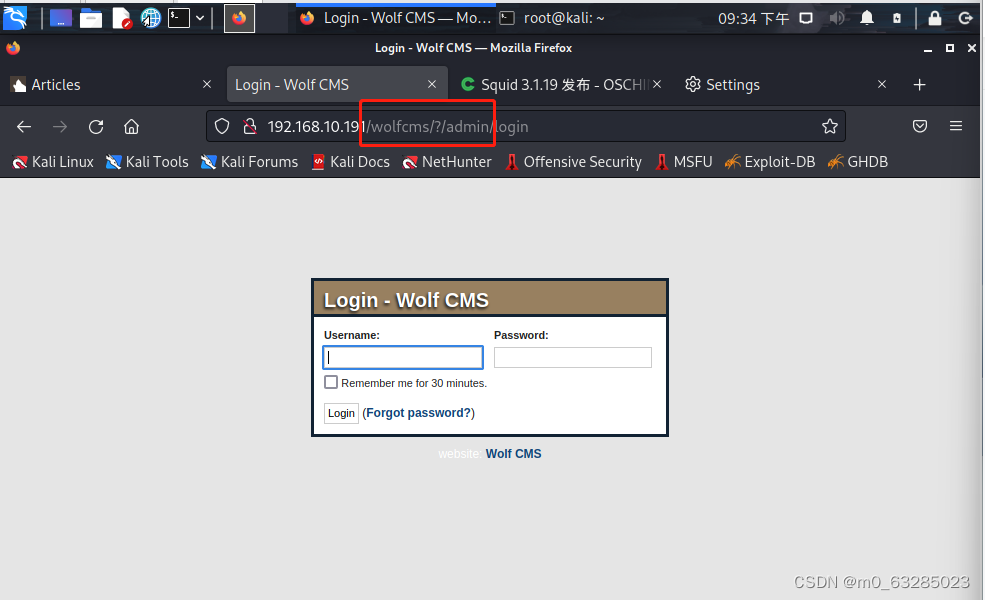Show the insecure connection padlock info
This screenshot has width=985, height=600.
point(250,127)
